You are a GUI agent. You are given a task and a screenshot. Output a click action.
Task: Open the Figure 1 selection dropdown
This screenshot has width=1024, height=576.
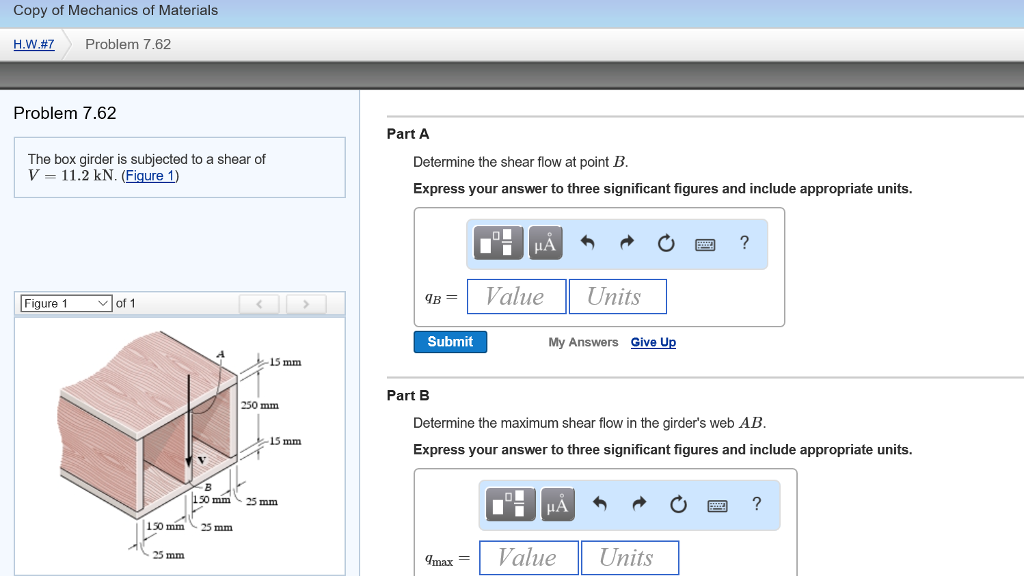(65, 302)
